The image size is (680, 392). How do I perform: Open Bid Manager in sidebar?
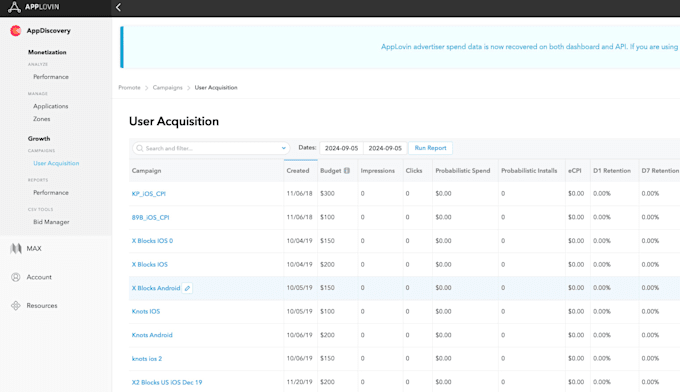point(51,222)
